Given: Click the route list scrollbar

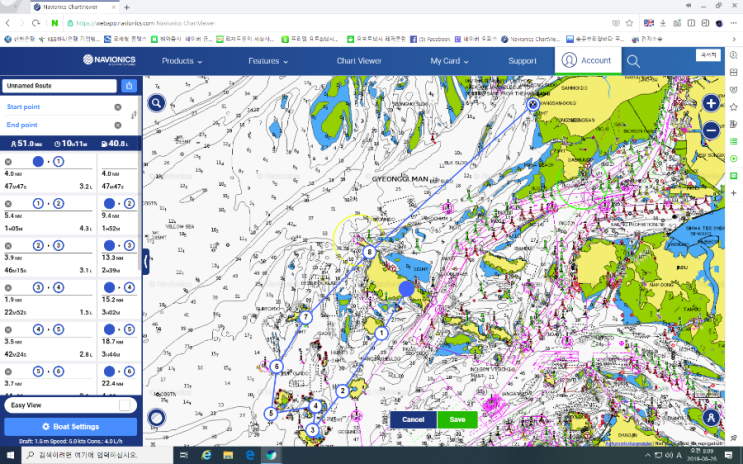Looking at the screenshot, I should click(x=139, y=185).
